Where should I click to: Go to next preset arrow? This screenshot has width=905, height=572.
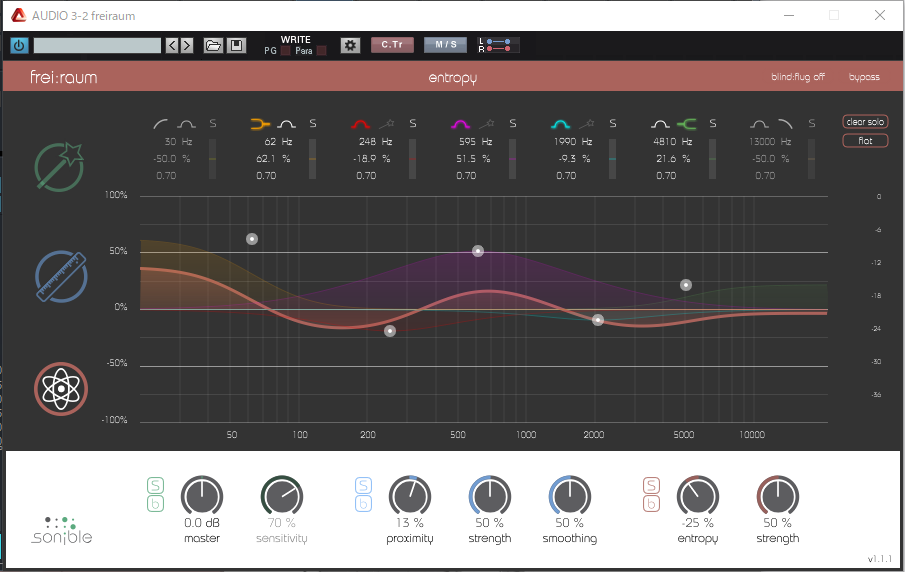[x=187, y=46]
